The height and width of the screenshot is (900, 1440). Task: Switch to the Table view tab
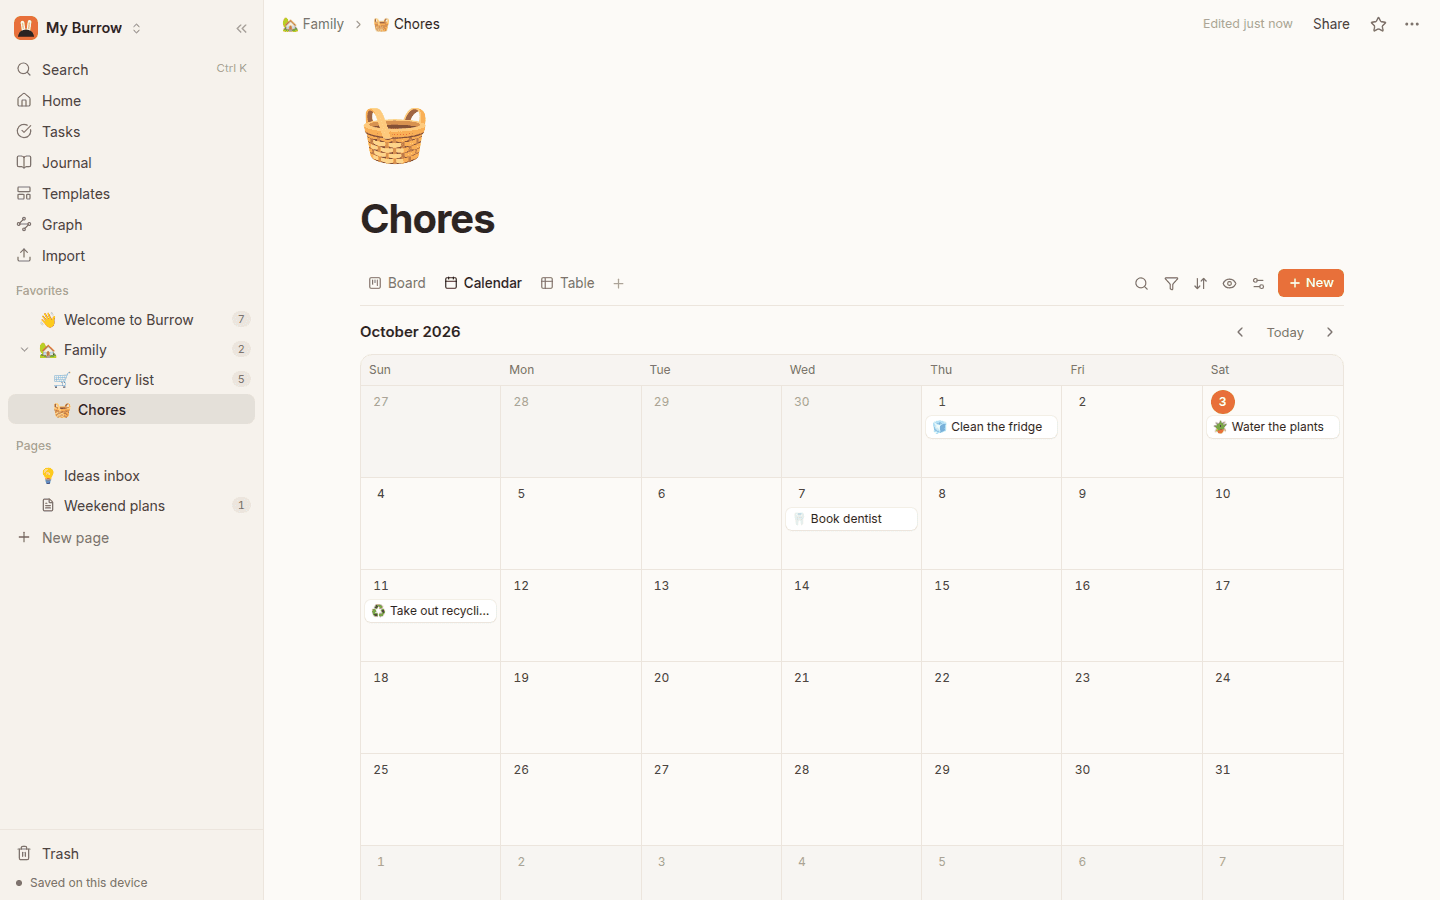568,283
